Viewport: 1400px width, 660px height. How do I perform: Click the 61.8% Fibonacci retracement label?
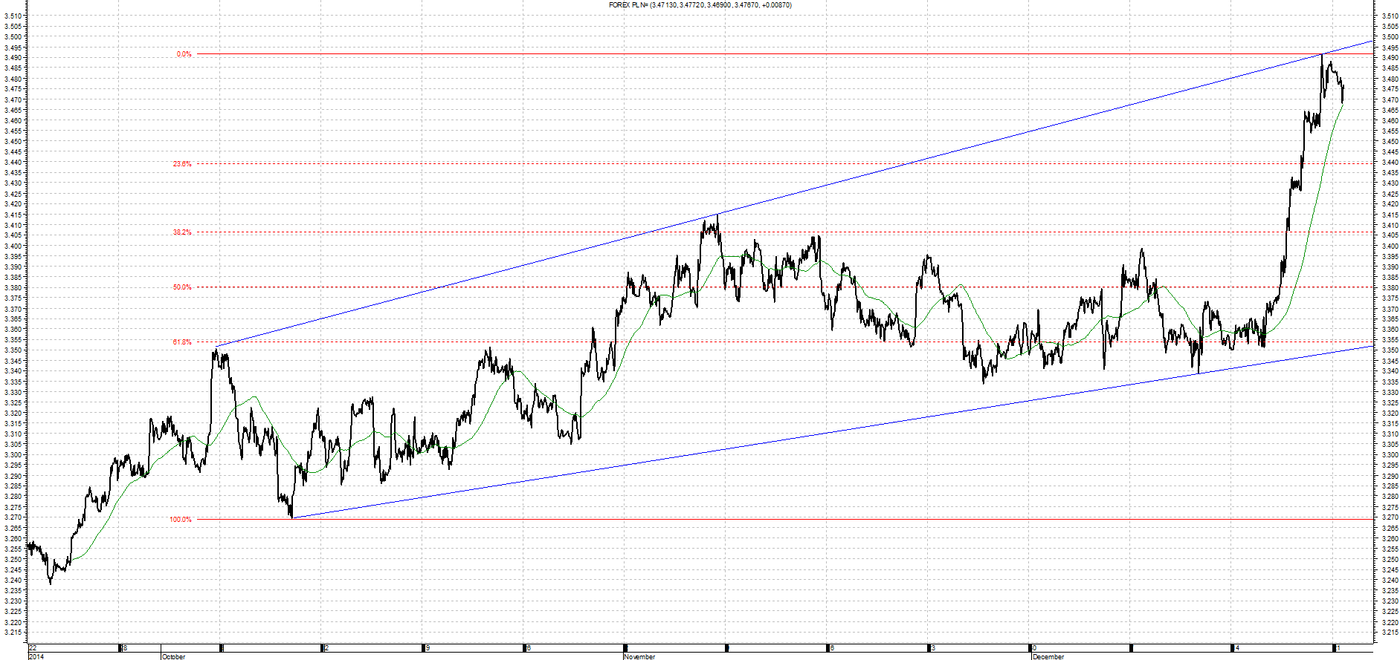click(x=182, y=342)
